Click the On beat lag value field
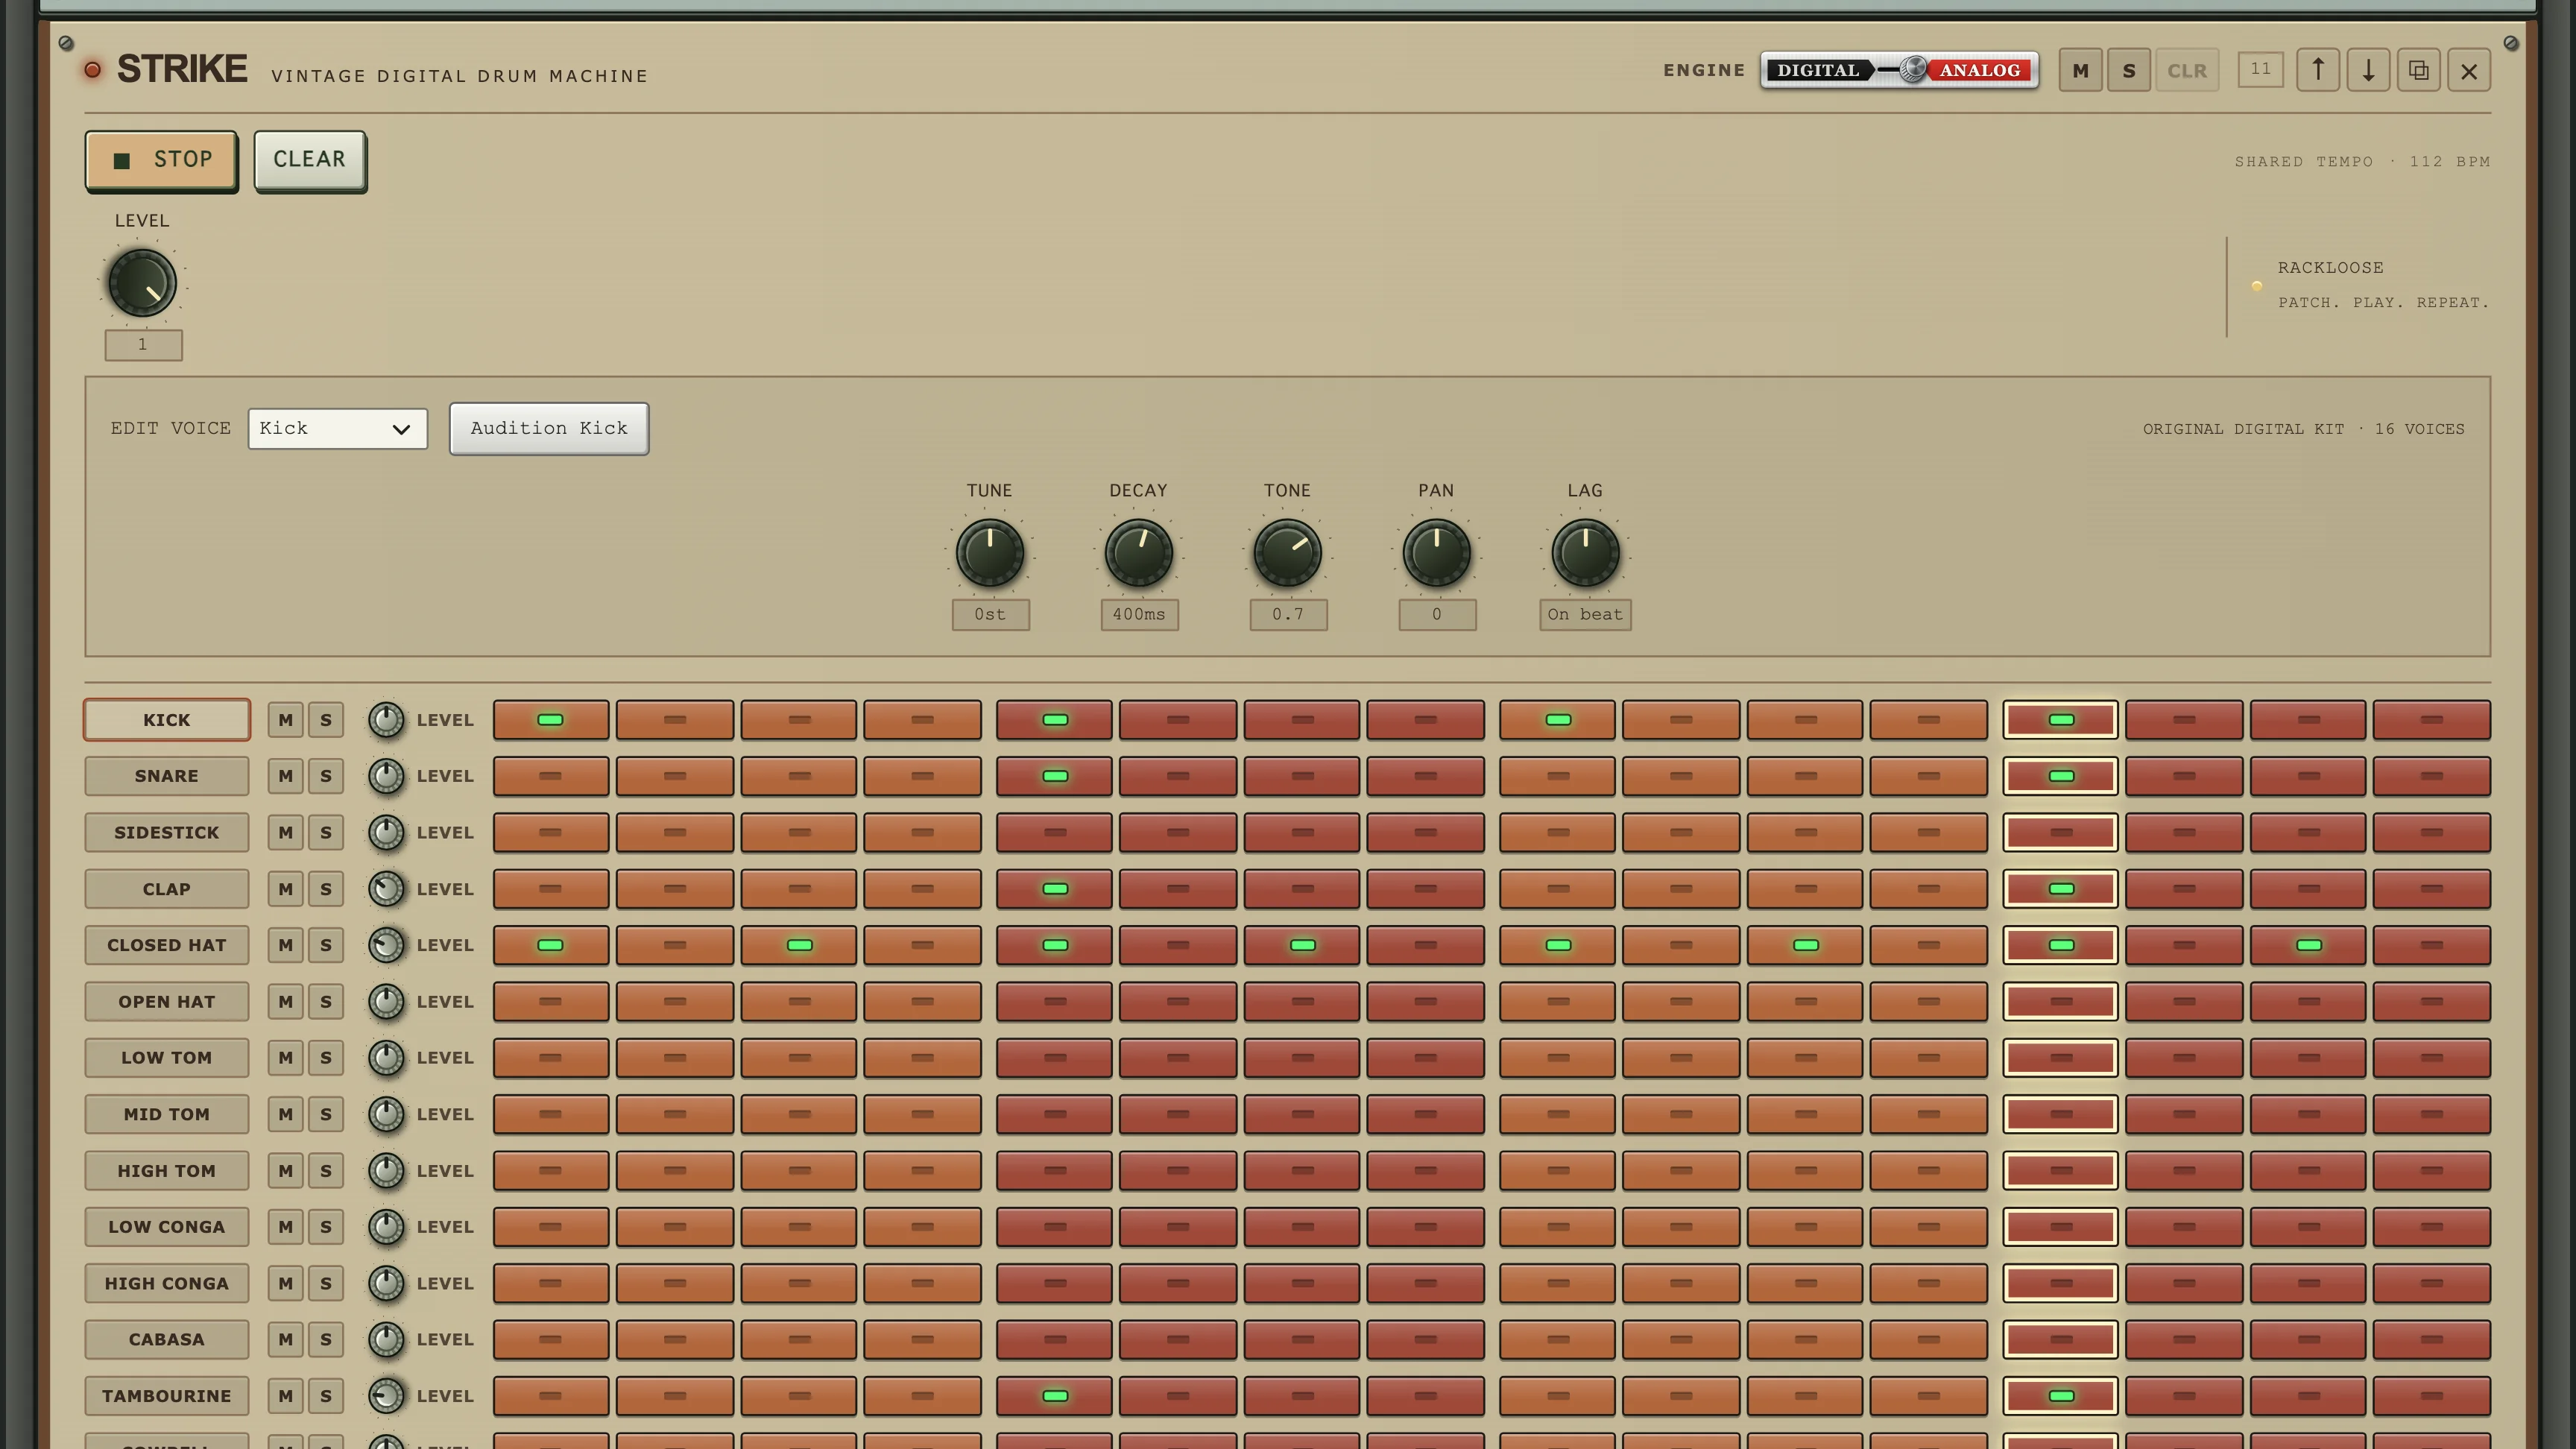 click(x=1585, y=615)
